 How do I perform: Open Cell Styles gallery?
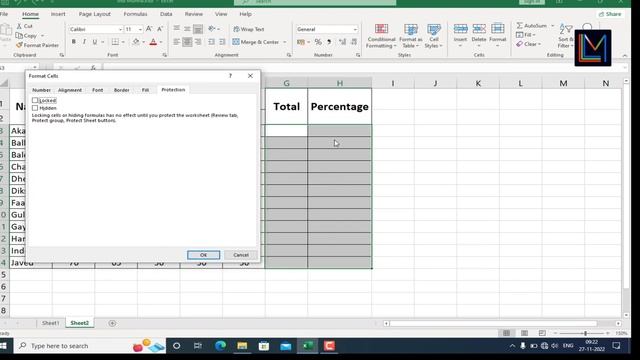(x=433, y=36)
